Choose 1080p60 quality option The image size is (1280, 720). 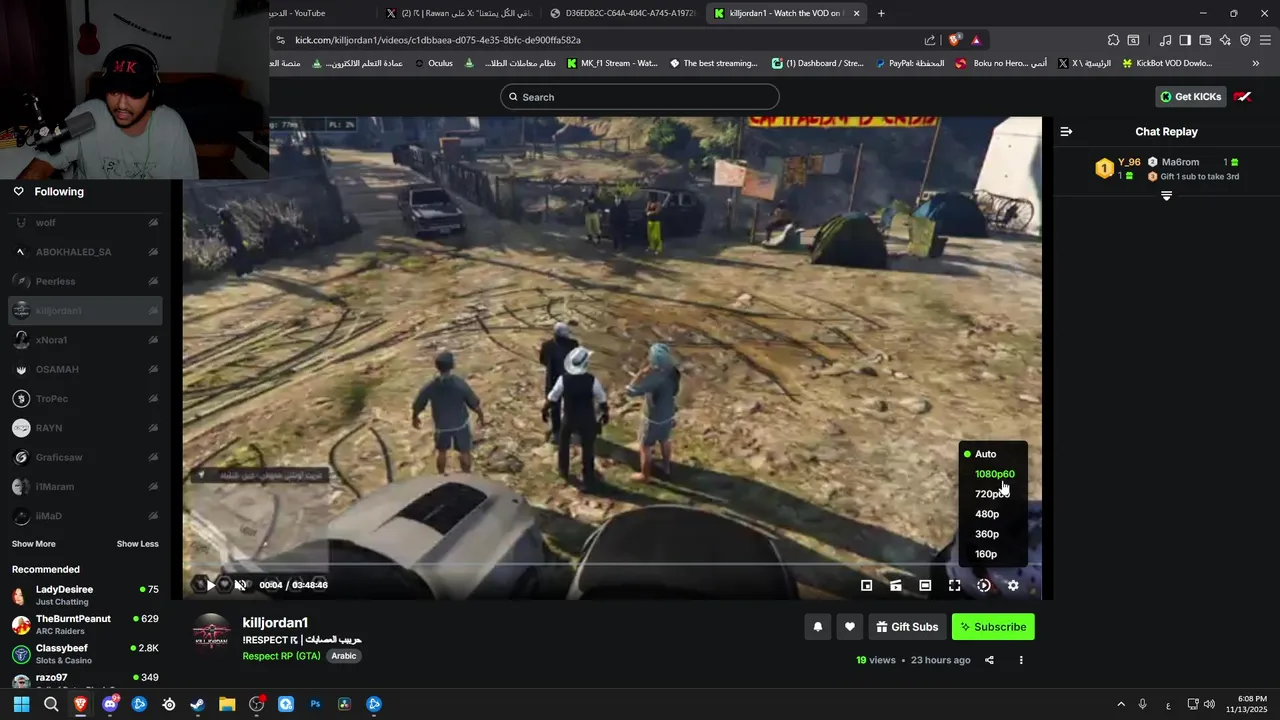993,474
